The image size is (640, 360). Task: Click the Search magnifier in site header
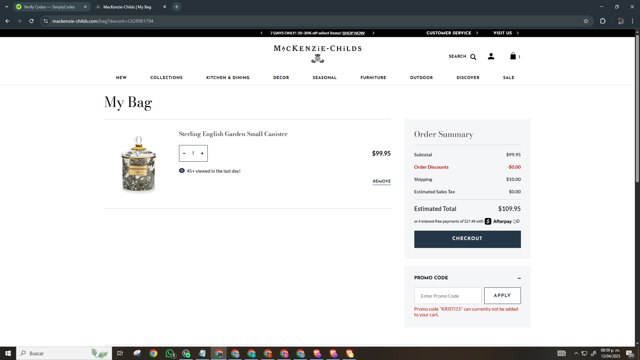[x=473, y=57]
